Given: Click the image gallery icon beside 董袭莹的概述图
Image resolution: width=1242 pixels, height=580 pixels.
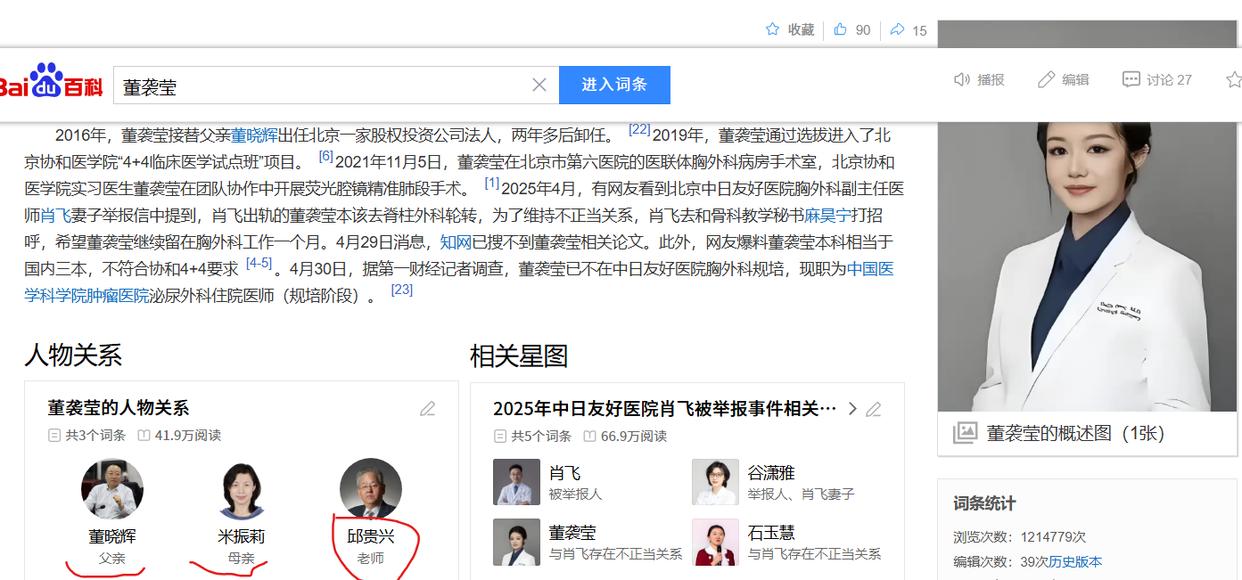Looking at the screenshot, I should point(965,433).
